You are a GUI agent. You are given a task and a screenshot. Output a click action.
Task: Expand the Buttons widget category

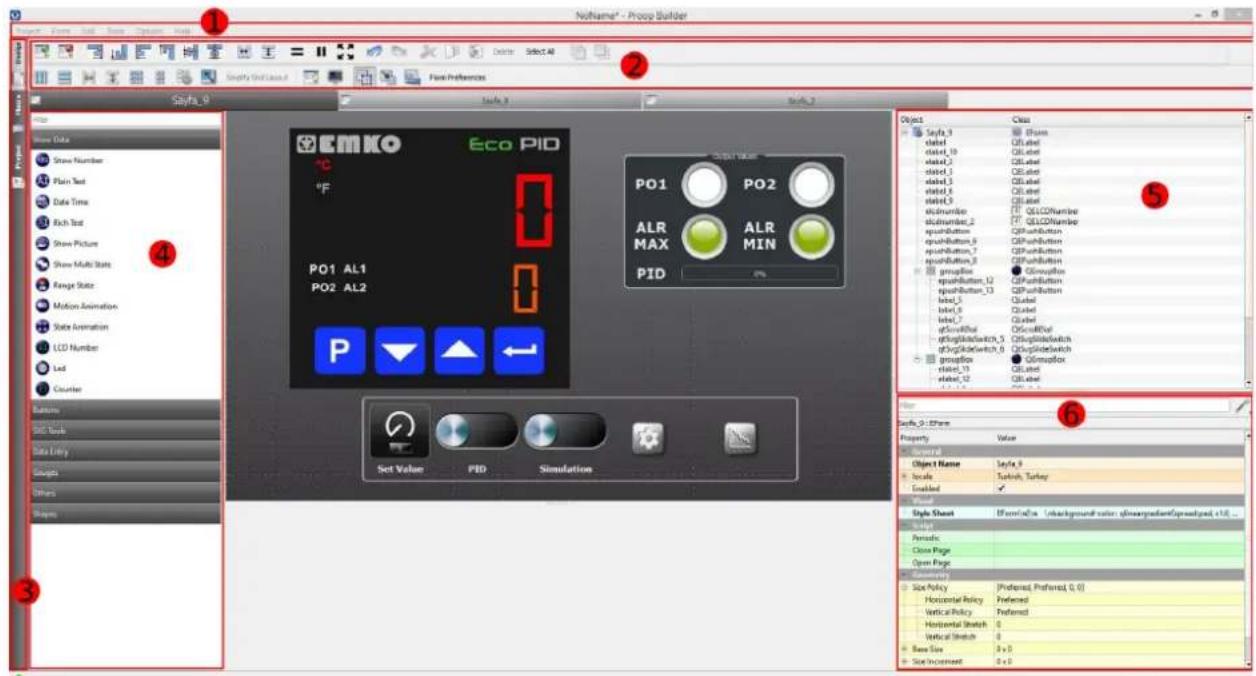(x=125, y=410)
